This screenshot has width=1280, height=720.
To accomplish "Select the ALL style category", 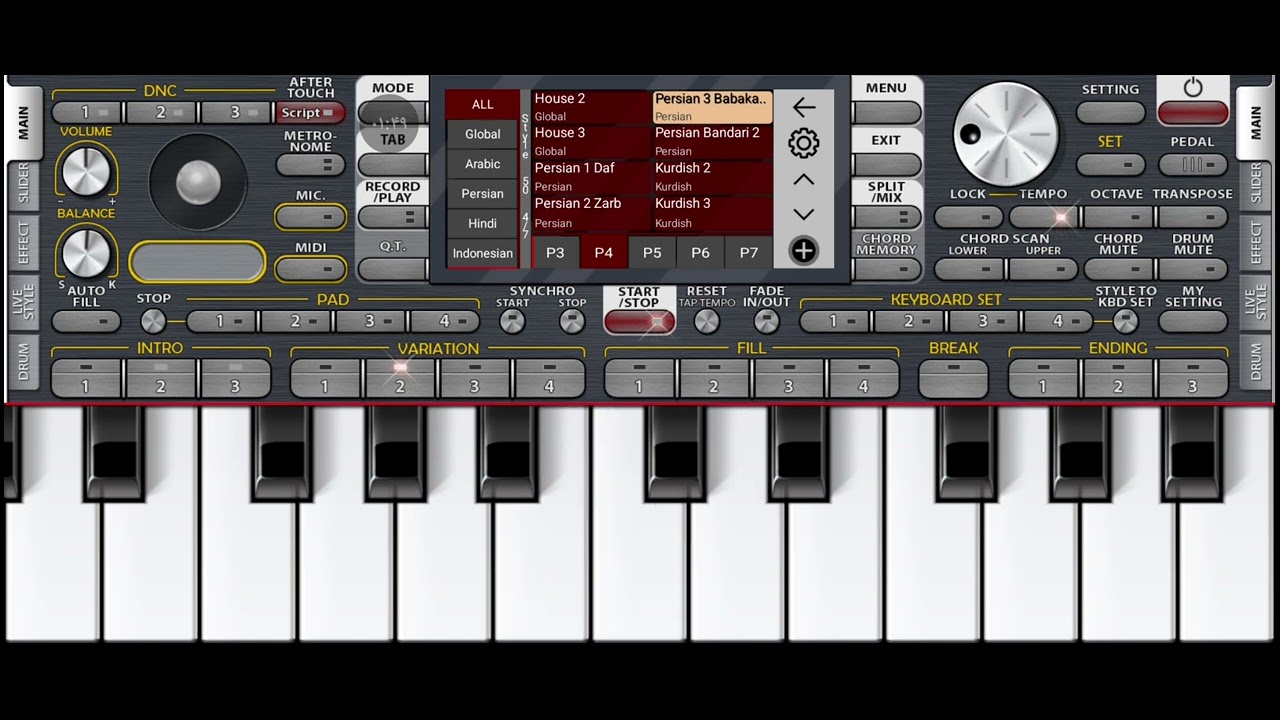I will tap(482, 104).
